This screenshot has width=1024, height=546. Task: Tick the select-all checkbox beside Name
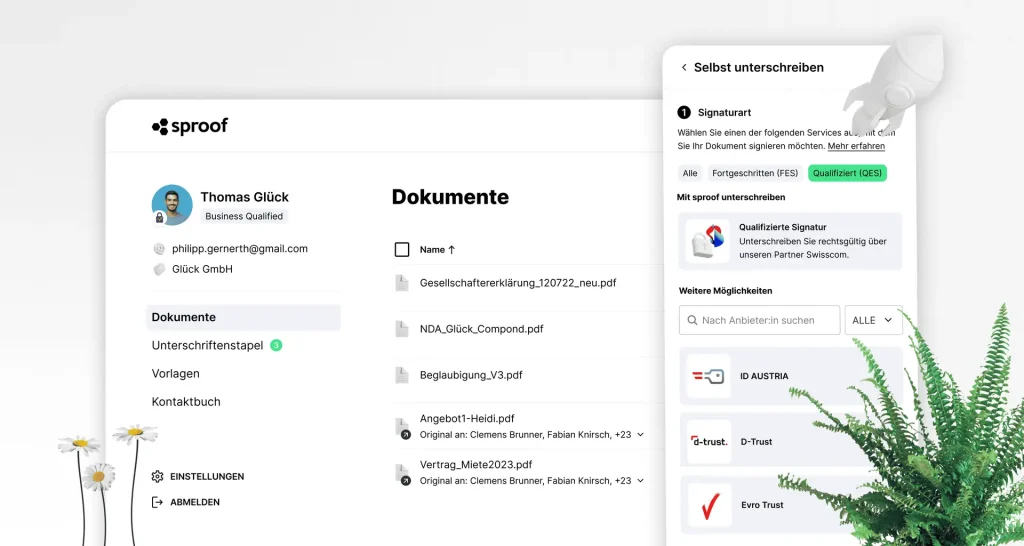tap(402, 249)
